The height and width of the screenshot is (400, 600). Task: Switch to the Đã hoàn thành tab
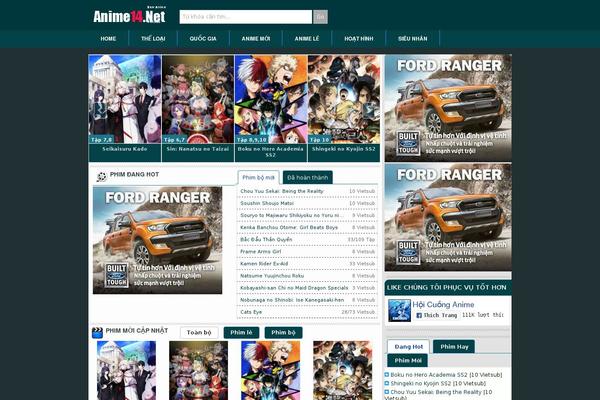coord(308,178)
